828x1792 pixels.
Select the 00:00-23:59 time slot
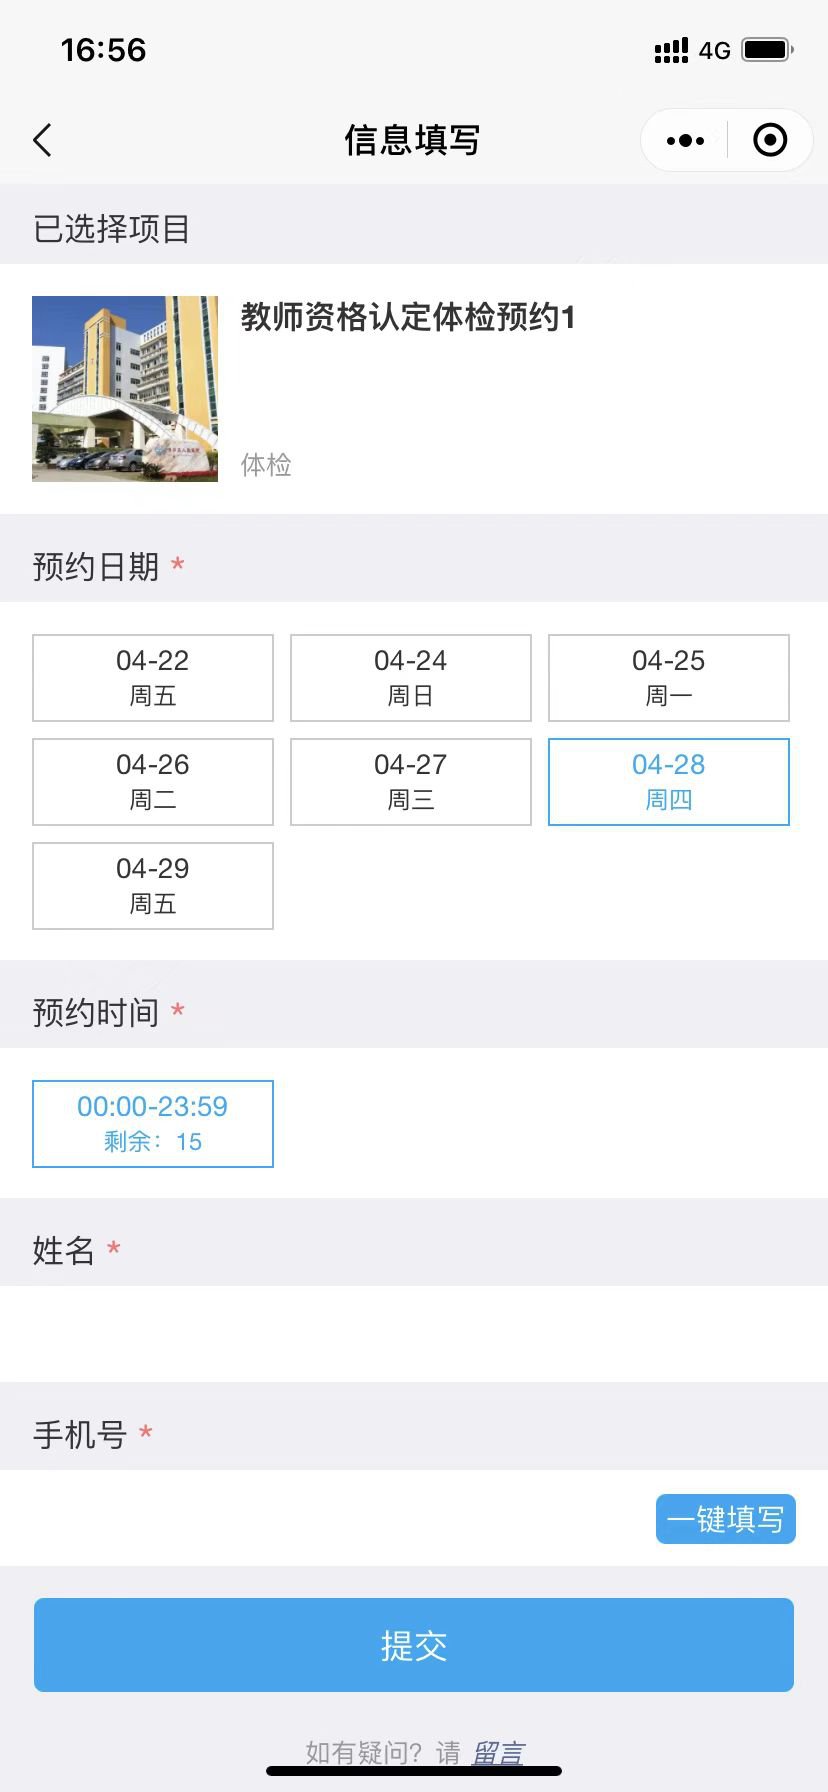(153, 1124)
